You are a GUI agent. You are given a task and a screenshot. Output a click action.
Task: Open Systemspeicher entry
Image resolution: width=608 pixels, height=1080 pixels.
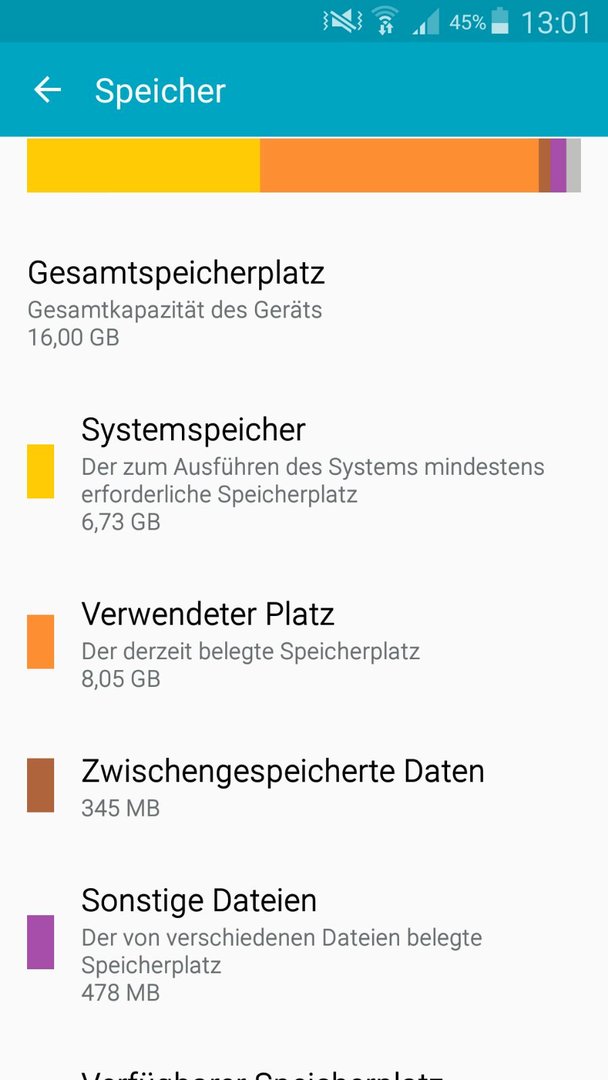[x=304, y=472]
